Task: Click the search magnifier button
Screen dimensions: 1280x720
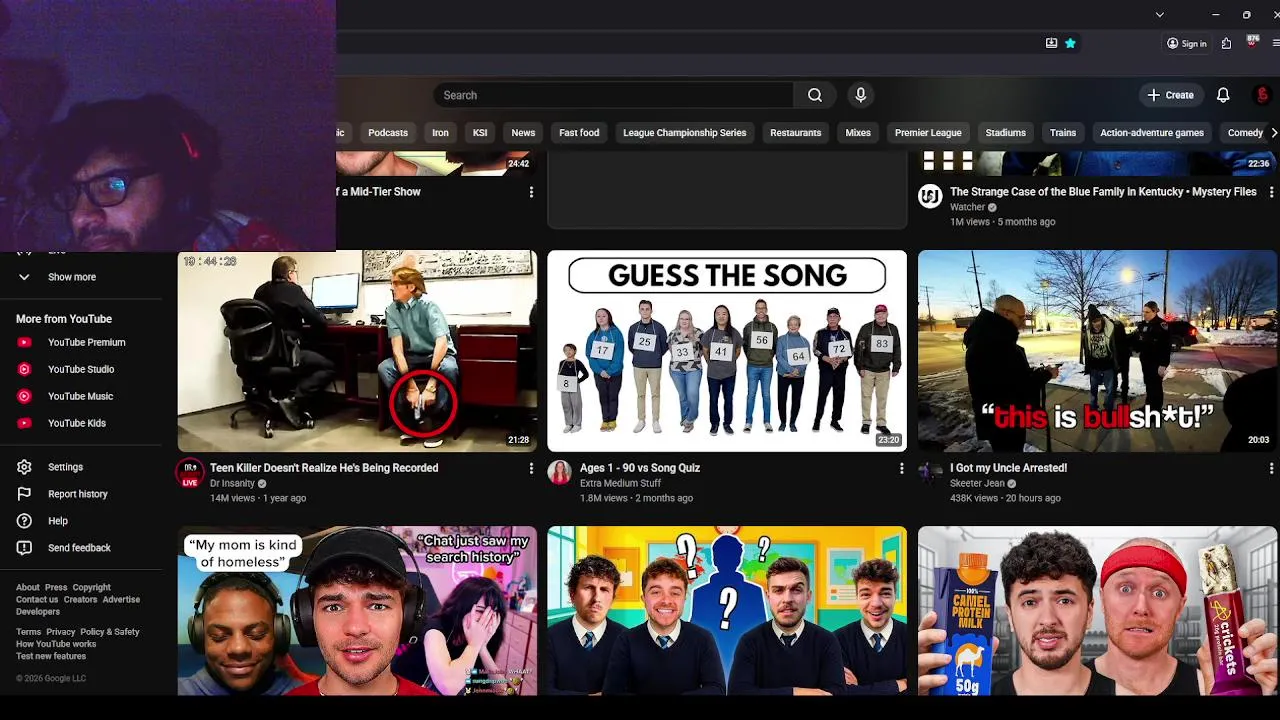Action: pyautogui.click(x=815, y=95)
